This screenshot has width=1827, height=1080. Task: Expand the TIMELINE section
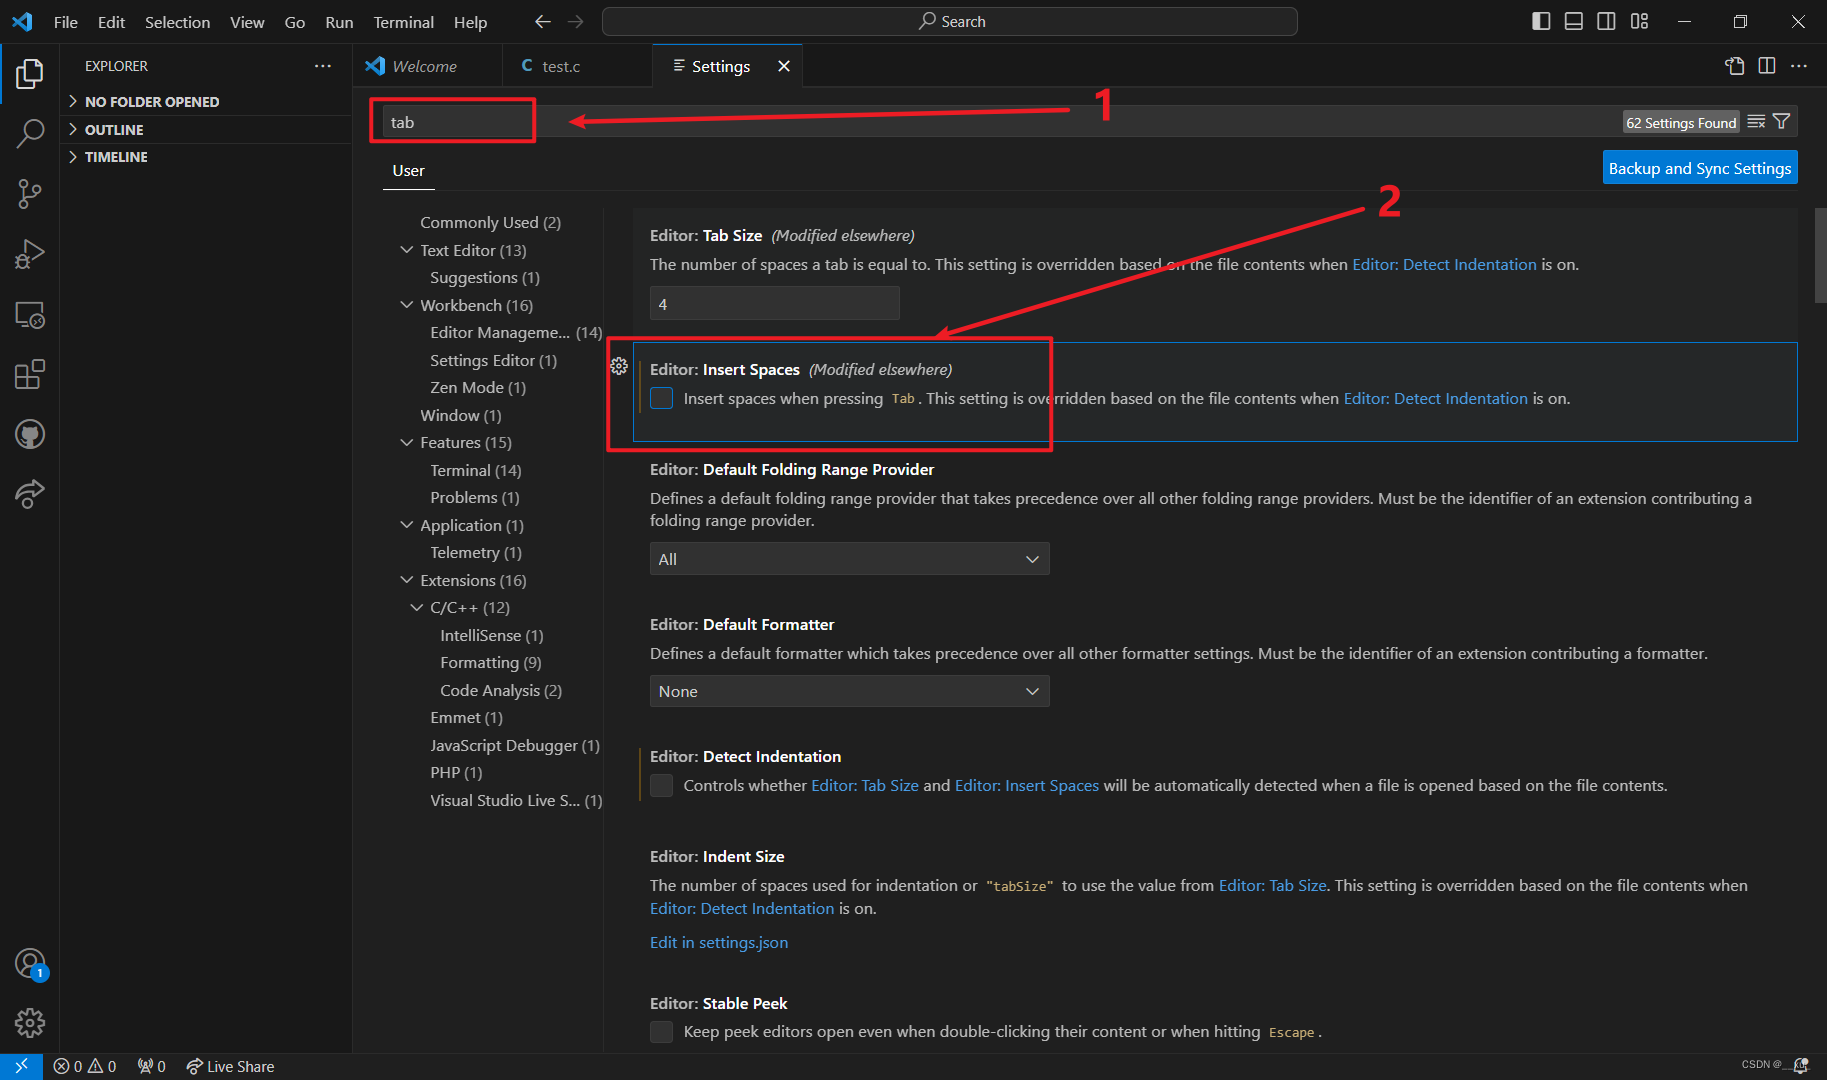[205, 157]
